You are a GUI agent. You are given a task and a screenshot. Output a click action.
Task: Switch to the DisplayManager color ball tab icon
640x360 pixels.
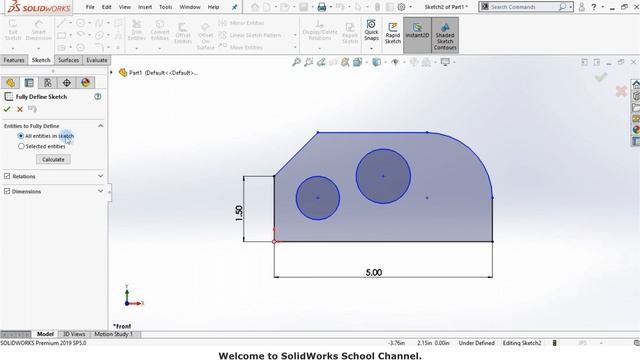coord(85,82)
